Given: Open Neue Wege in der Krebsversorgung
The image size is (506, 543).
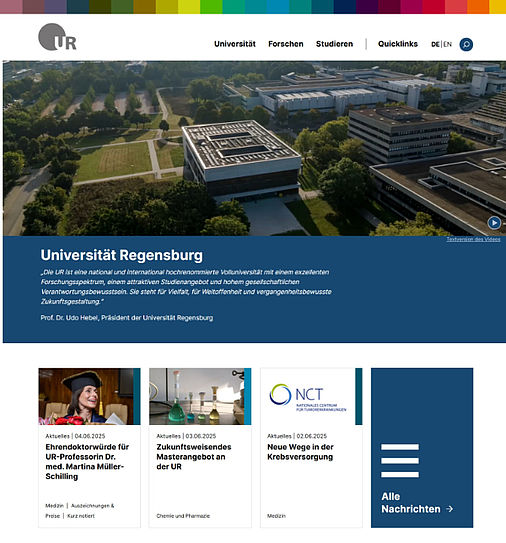Looking at the screenshot, I should pyautogui.click(x=300, y=452).
